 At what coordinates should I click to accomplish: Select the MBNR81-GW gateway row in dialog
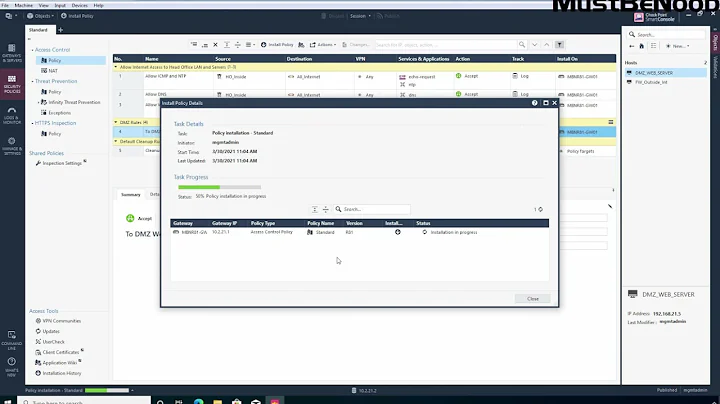tap(360, 232)
